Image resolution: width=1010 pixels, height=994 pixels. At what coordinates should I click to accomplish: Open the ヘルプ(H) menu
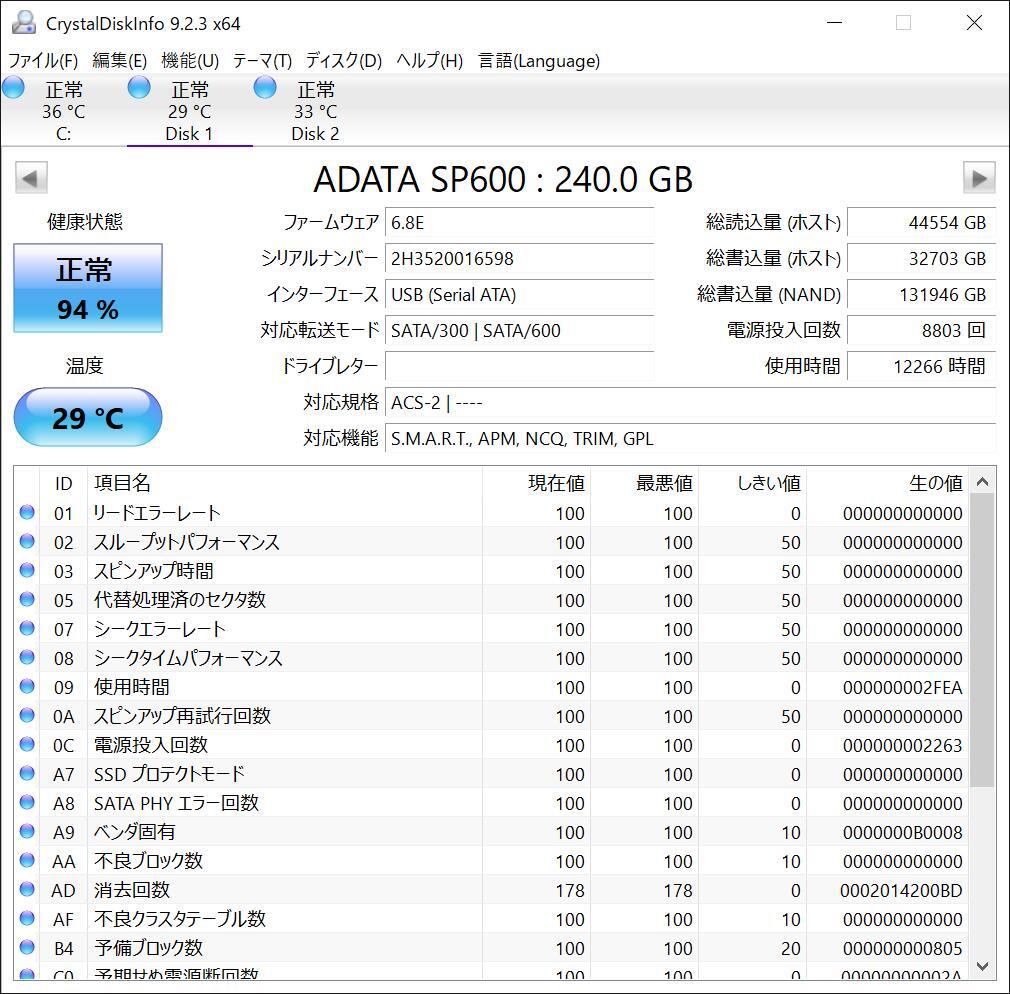(428, 61)
